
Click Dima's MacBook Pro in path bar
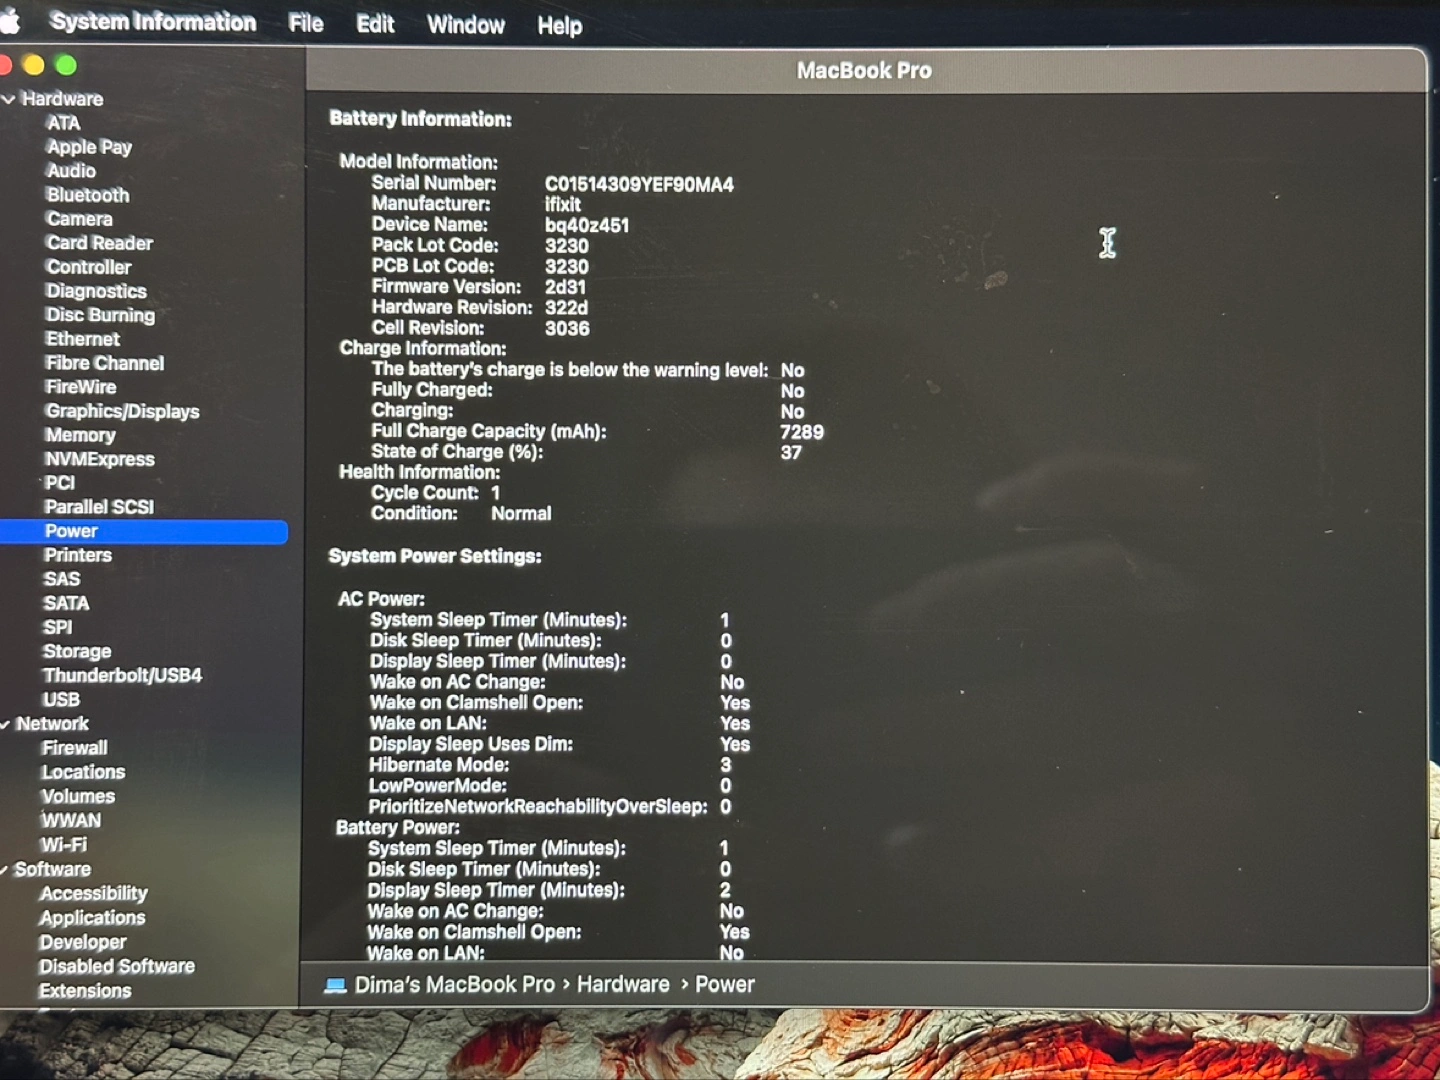(x=454, y=985)
